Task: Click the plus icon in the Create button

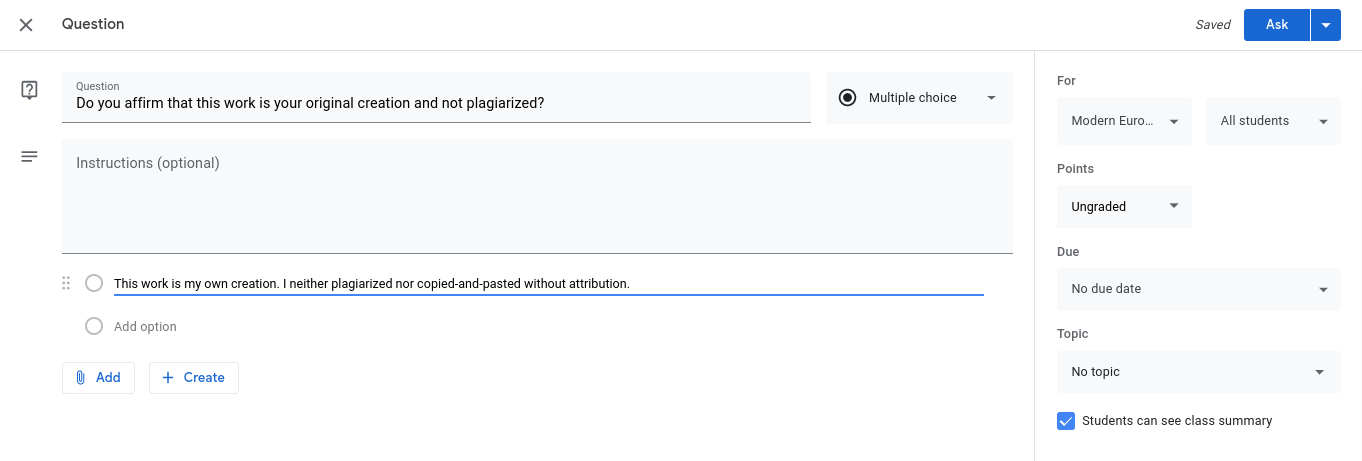Action: [167, 378]
